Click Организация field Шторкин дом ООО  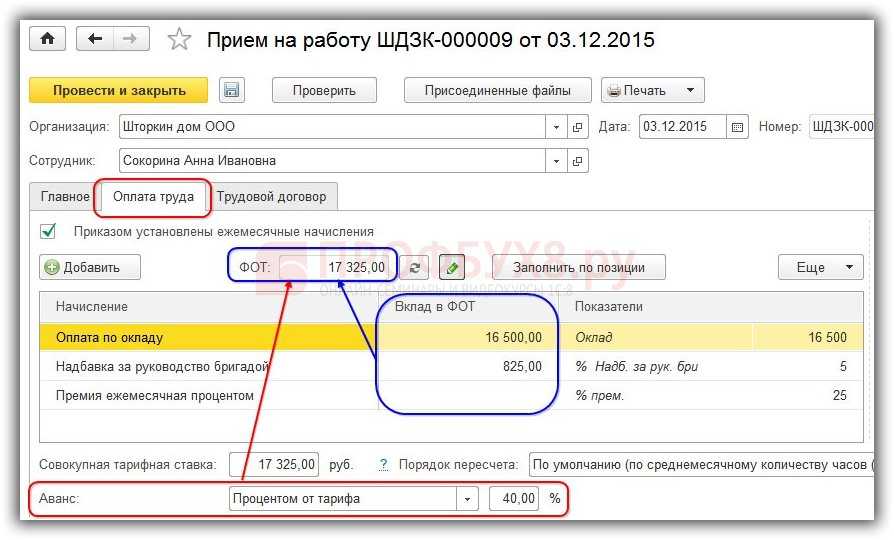pyautogui.click(x=332, y=127)
